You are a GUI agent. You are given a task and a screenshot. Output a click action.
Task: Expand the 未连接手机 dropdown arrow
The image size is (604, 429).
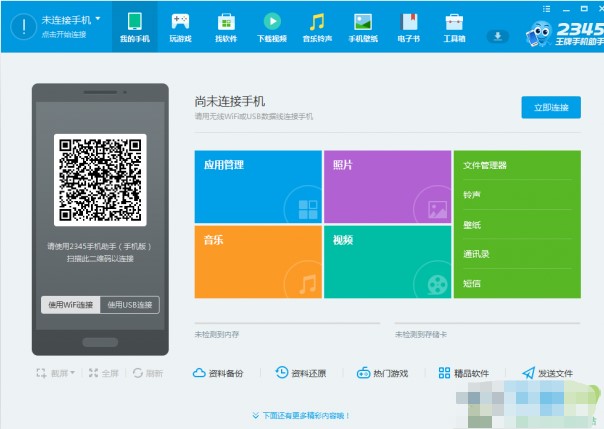(x=98, y=18)
